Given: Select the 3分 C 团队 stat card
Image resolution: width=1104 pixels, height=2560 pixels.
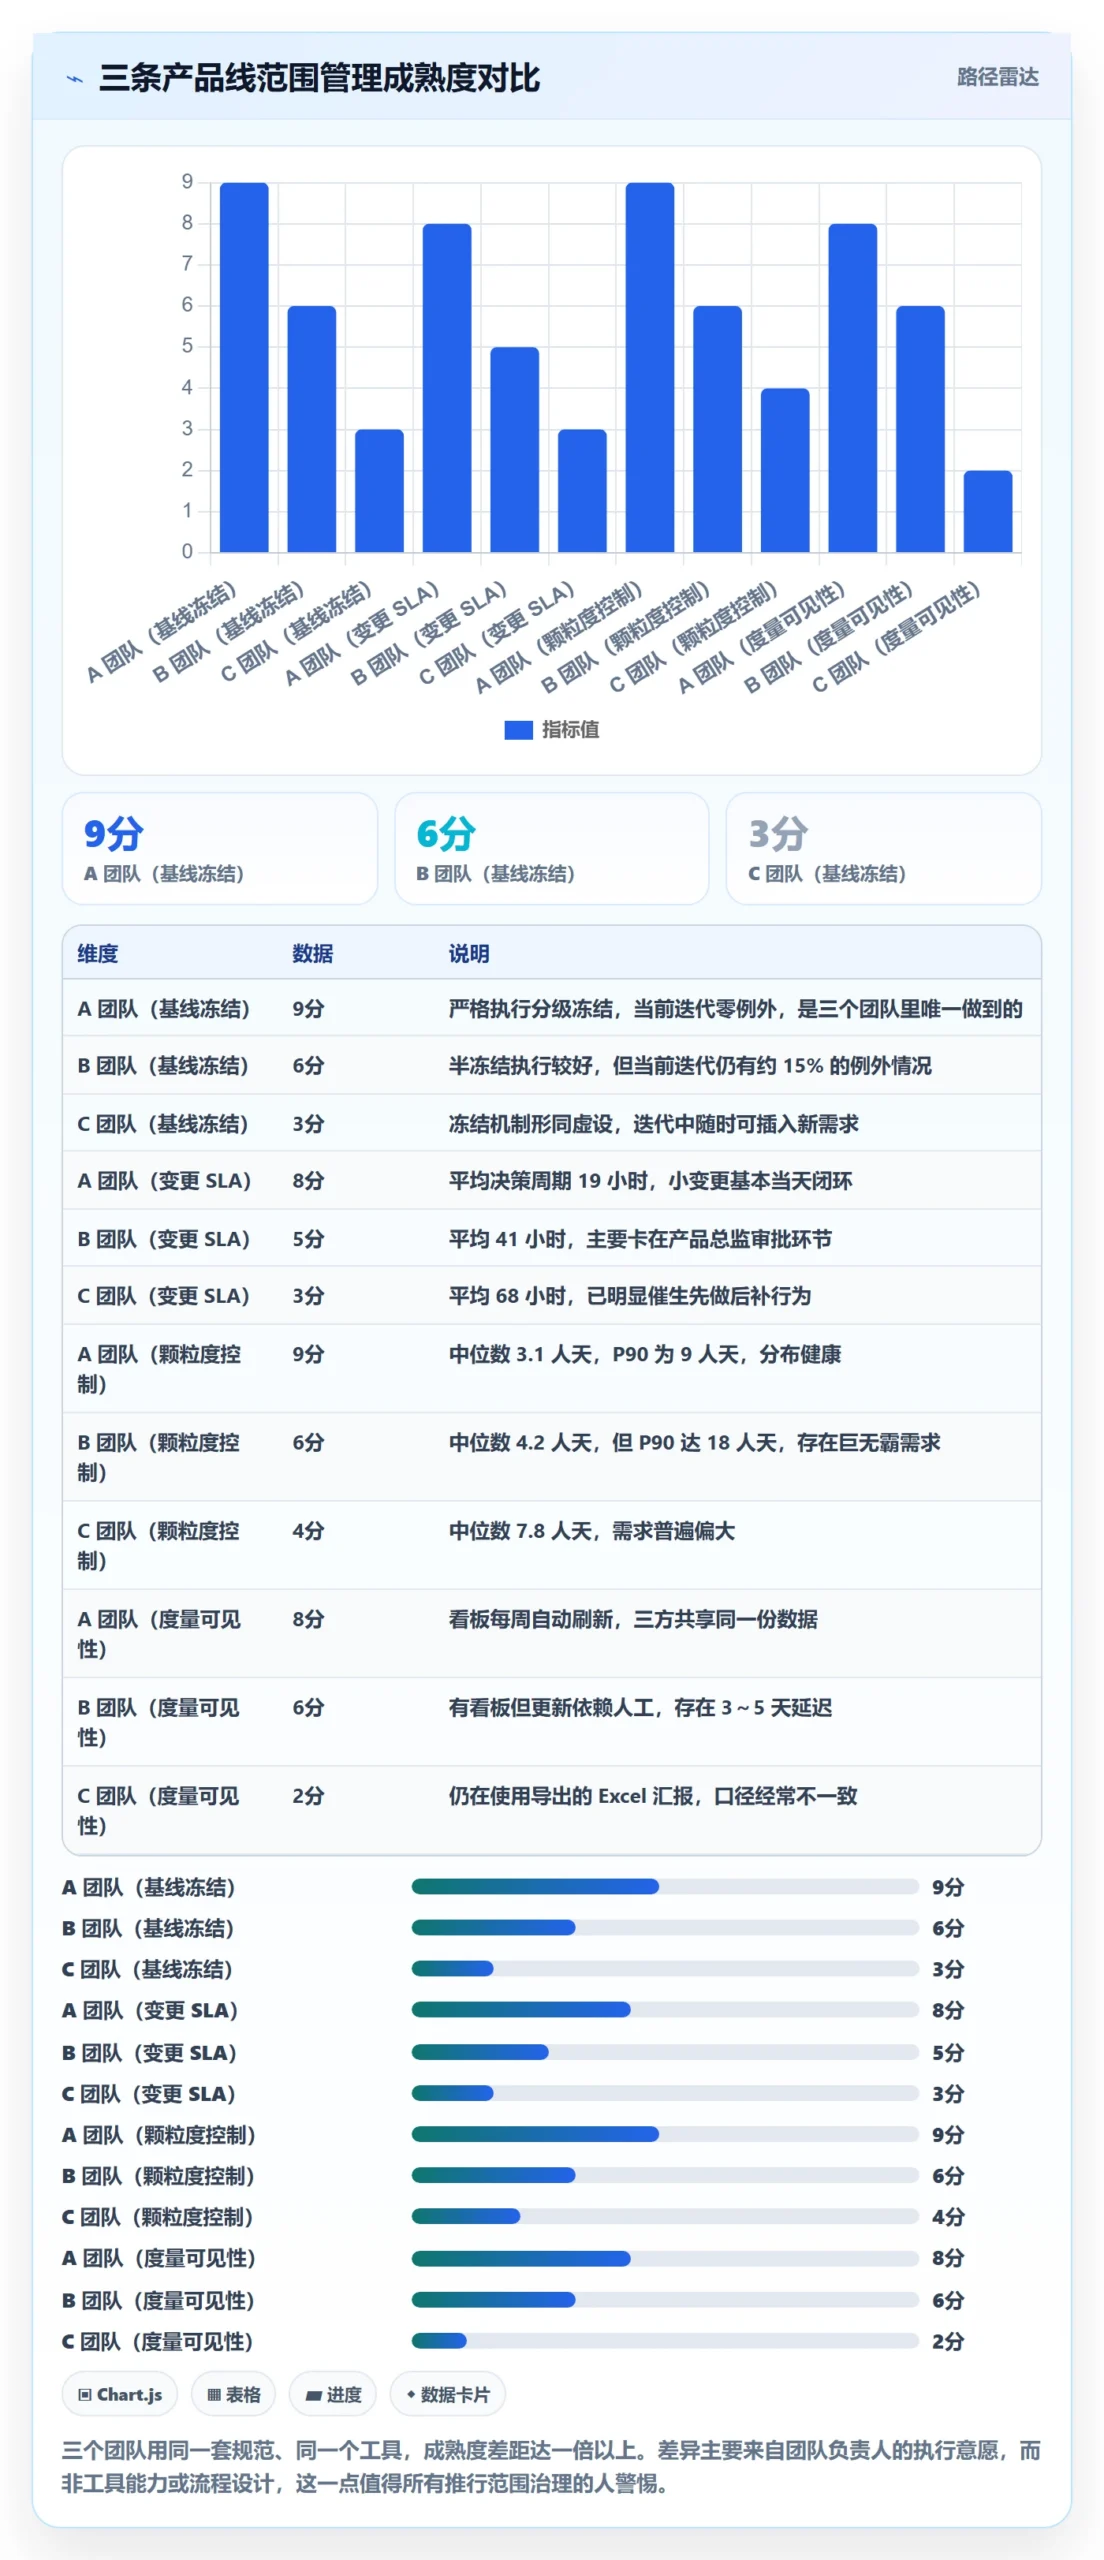Looking at the screenshot, I should [x=884, y=849].
